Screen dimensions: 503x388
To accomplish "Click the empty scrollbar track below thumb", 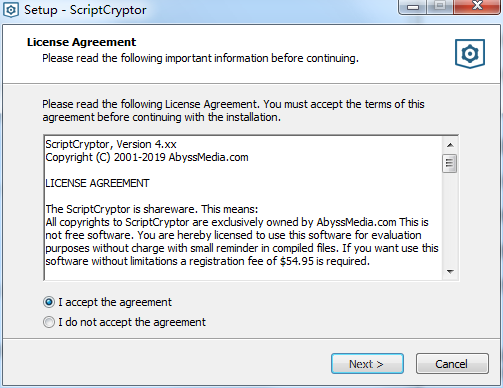I will pos(450,218).
